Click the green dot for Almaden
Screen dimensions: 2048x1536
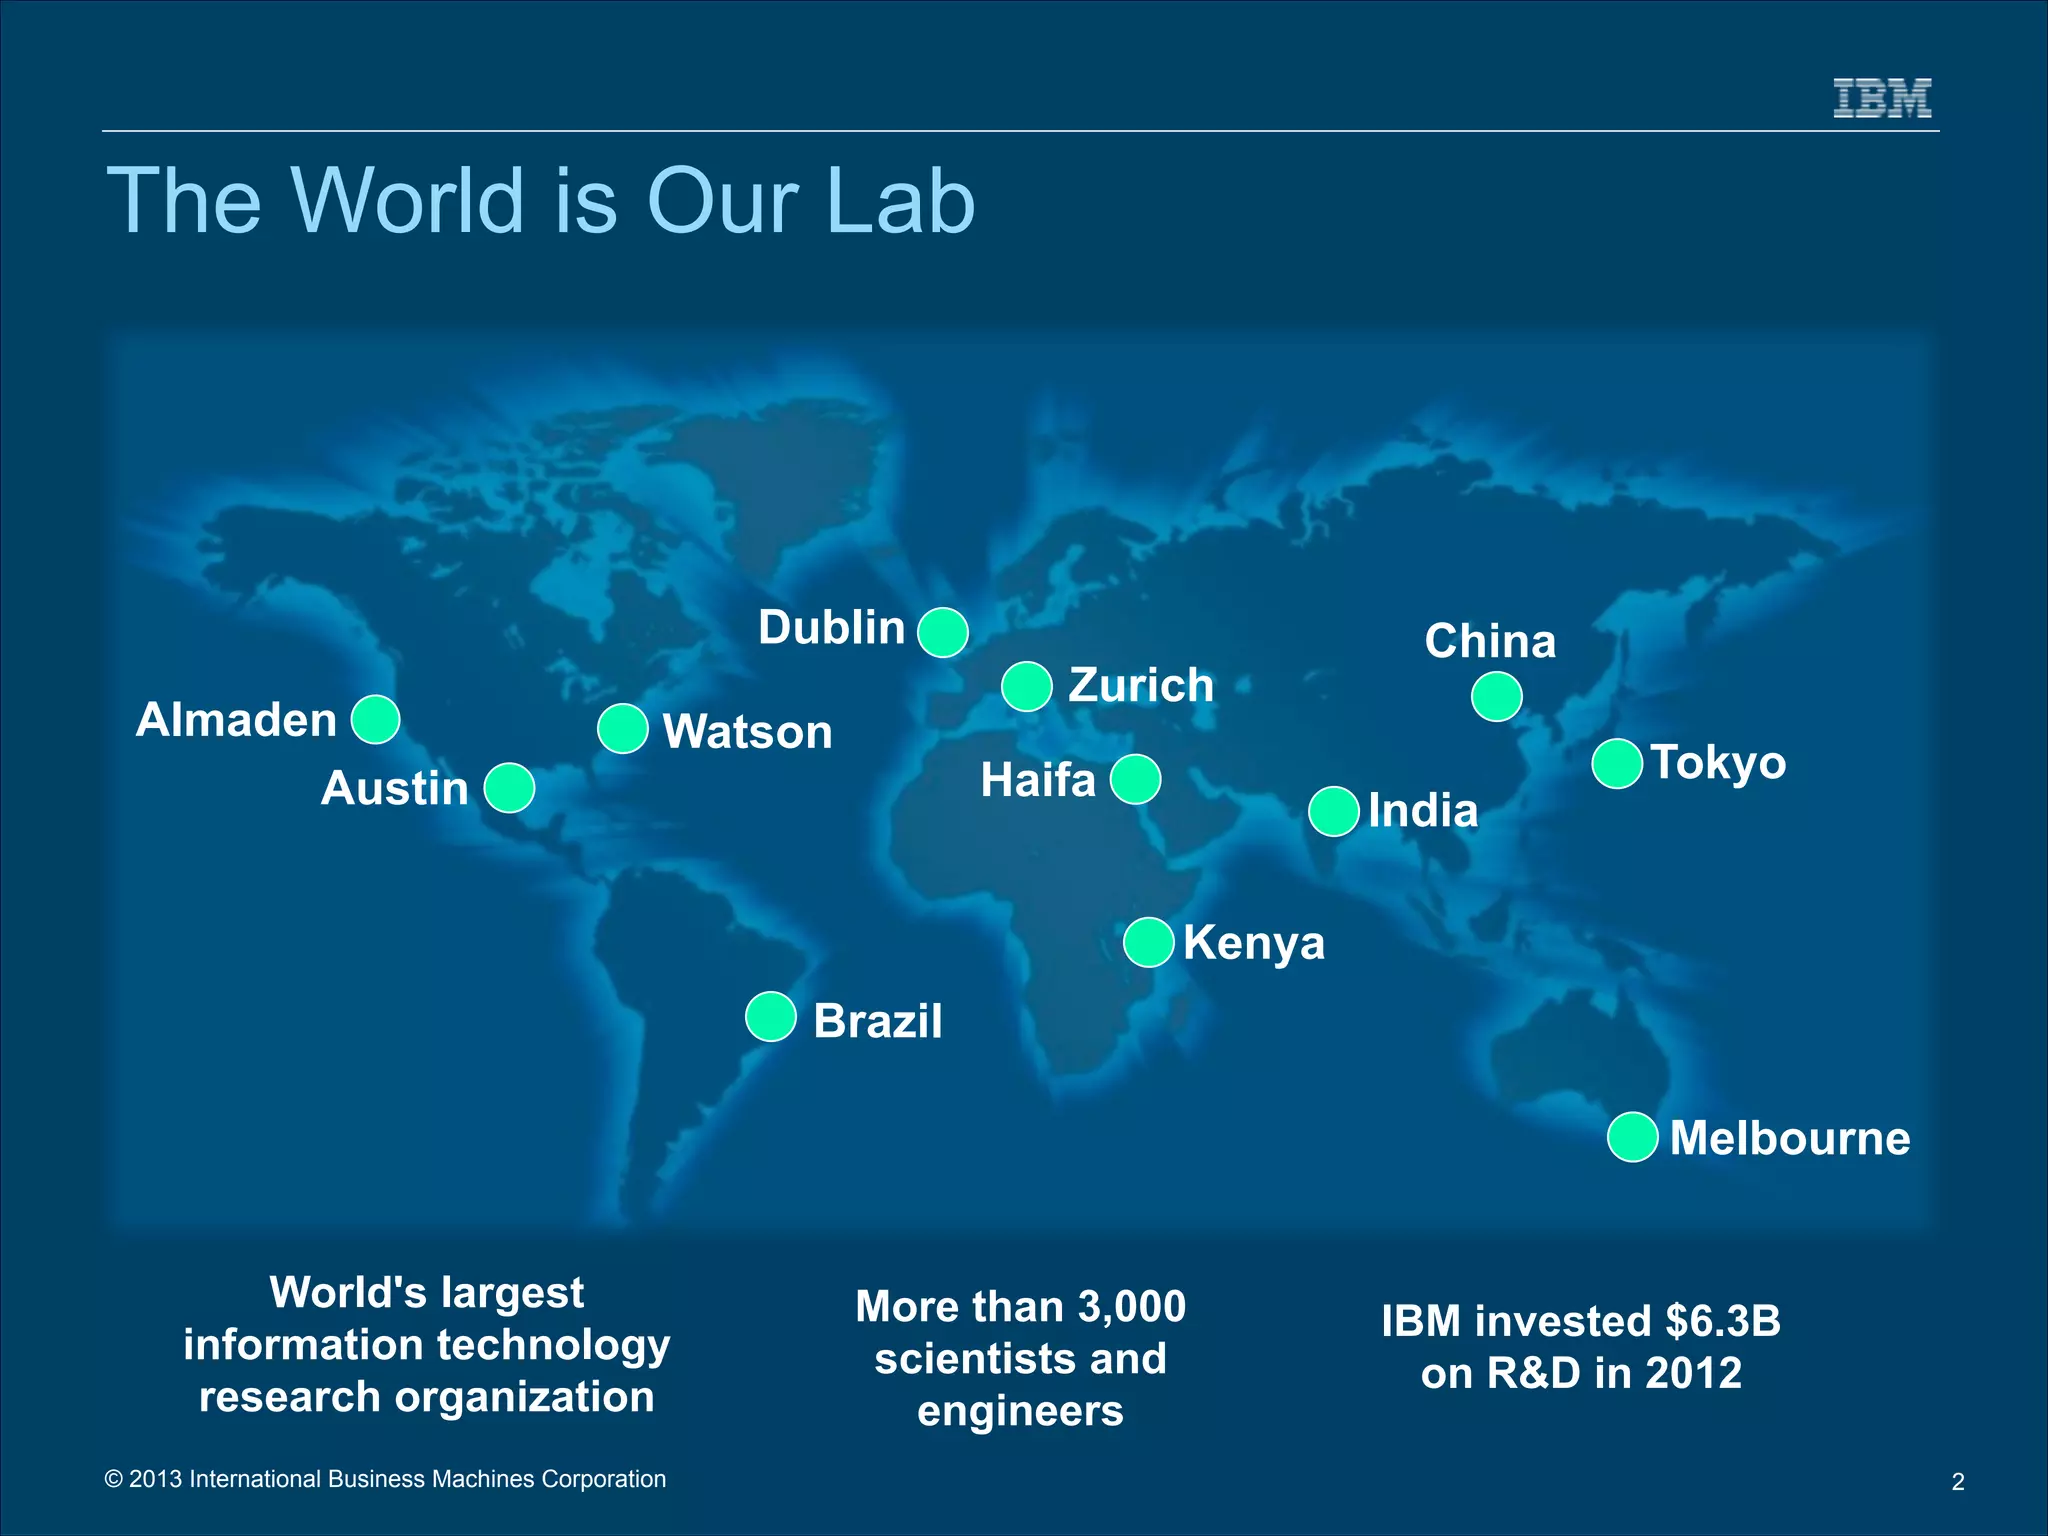tap(376, 719)
